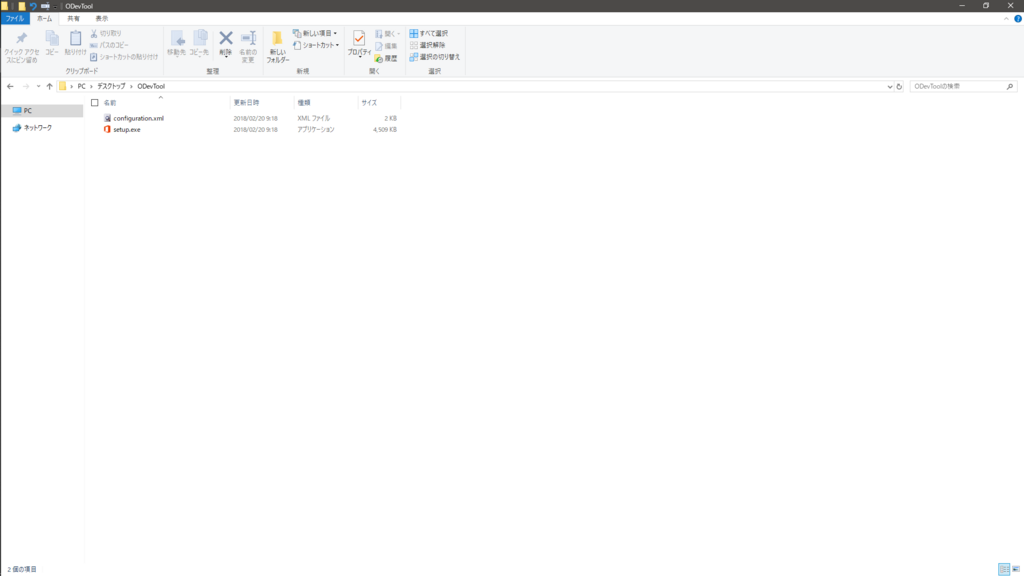
Task: Click the 4,509 KB size cell
Action: point(385,129)
